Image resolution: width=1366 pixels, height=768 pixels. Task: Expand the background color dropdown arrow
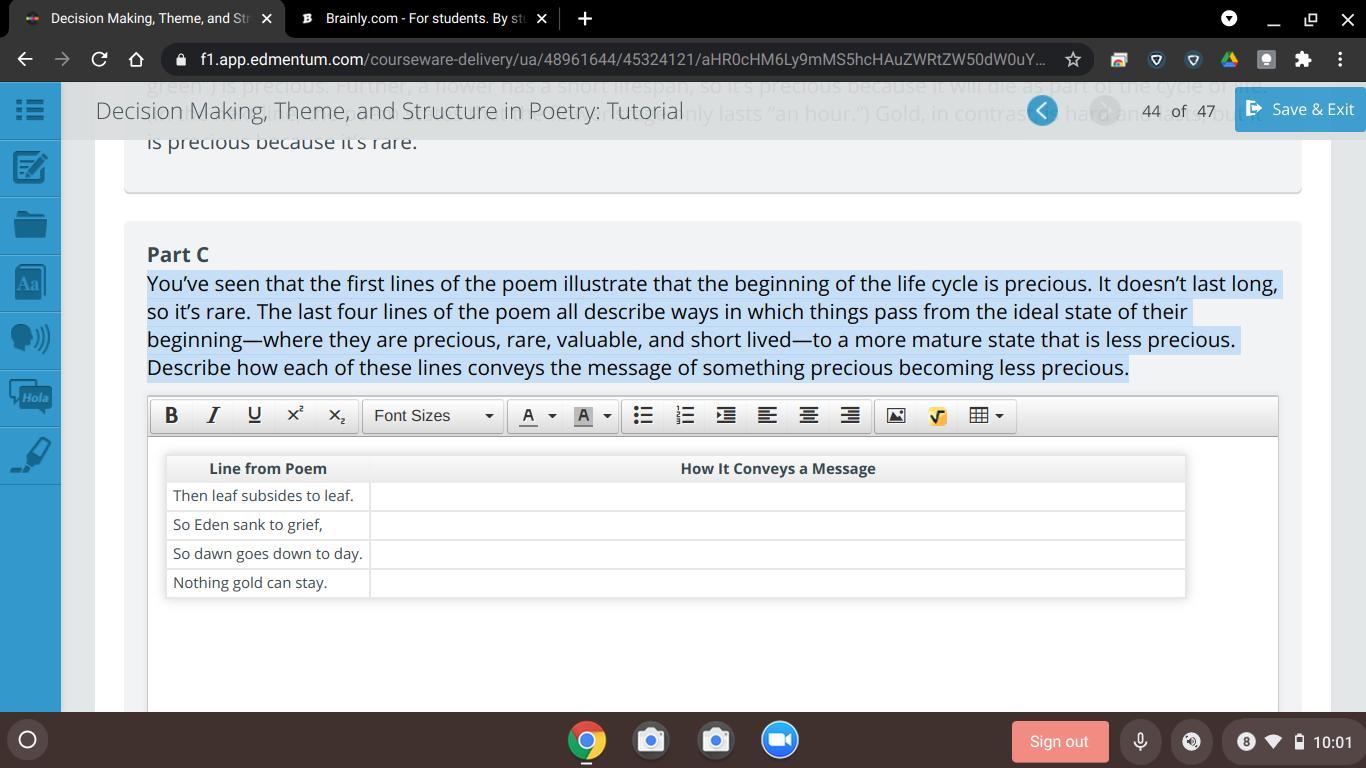coord(607,416)
